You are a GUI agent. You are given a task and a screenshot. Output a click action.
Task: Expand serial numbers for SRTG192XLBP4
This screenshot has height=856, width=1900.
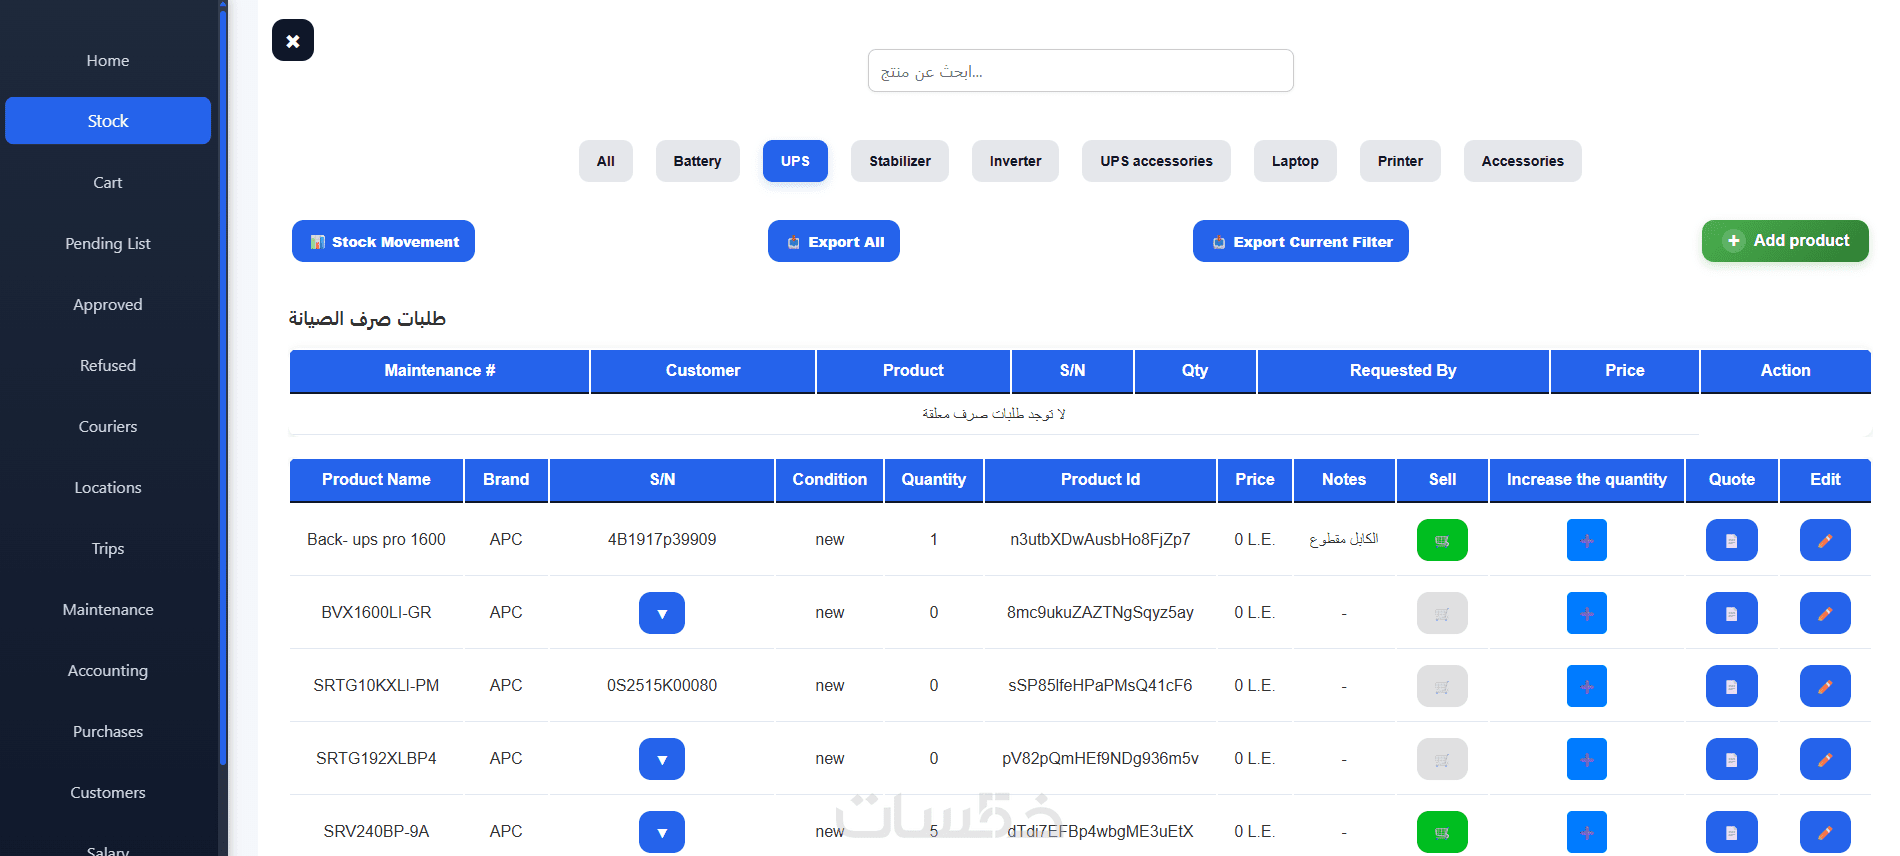coord(662,759)
